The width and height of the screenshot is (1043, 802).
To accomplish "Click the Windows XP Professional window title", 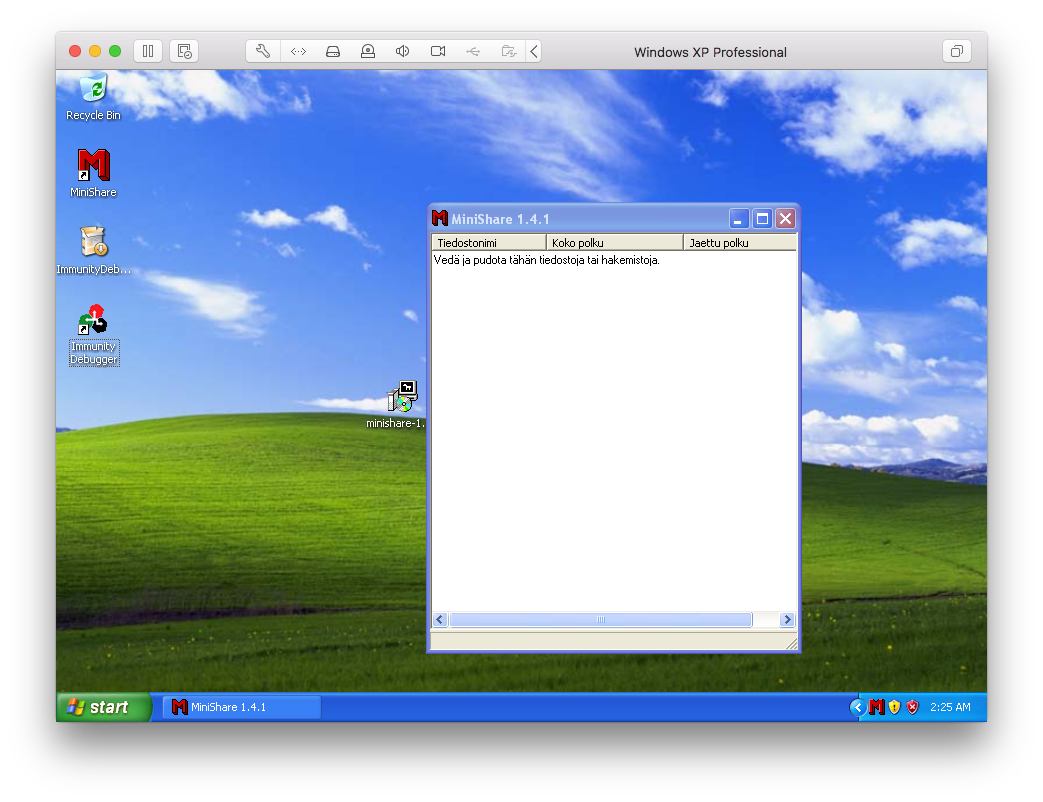I will pos(710,52).
